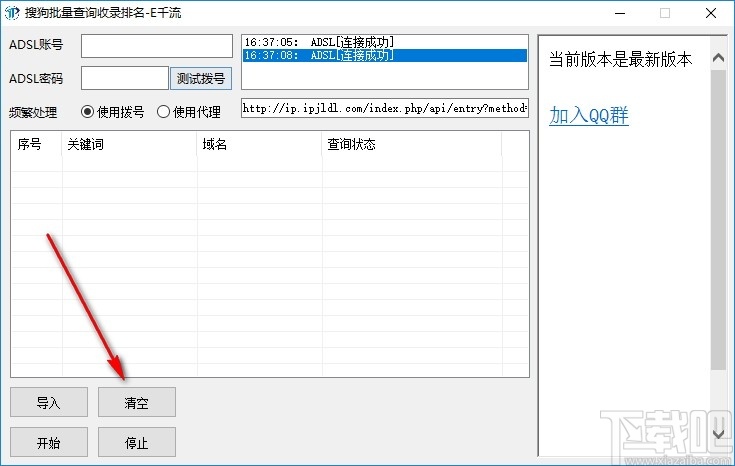This screenshot has height=466, width=735.
Task: Click the 导入 button
Action: [x=49, y=402]
